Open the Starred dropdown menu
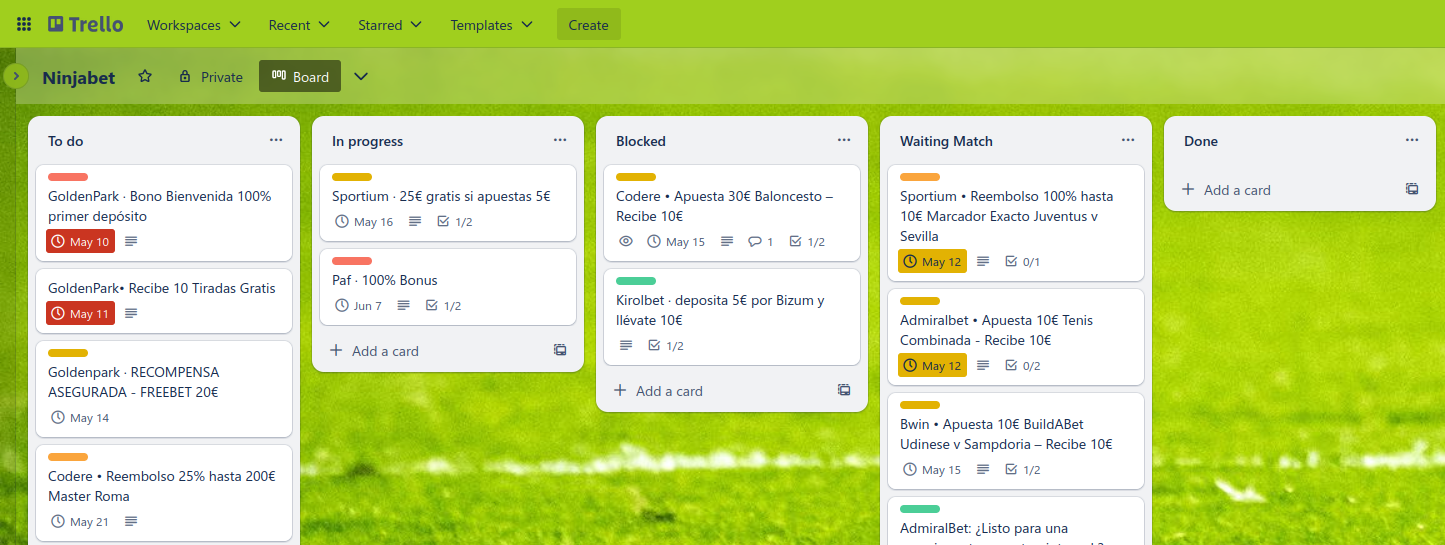Screen dimensions: 1445x545 coord(390,24)
